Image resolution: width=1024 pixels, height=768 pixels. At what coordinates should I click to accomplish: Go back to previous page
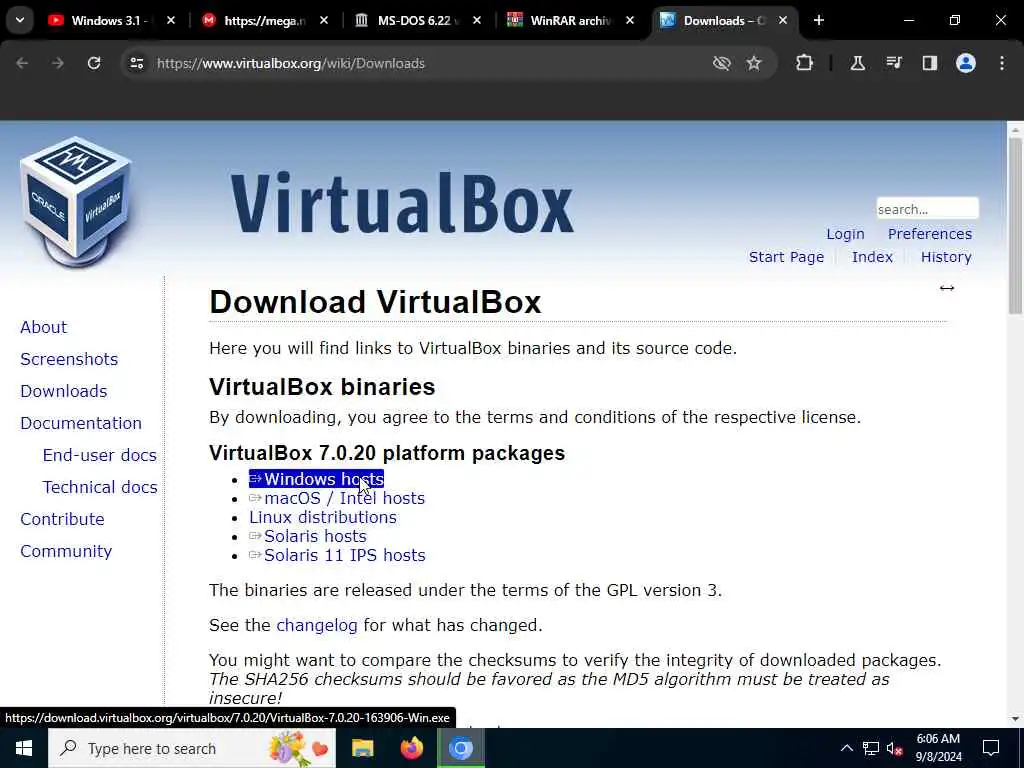22,63
